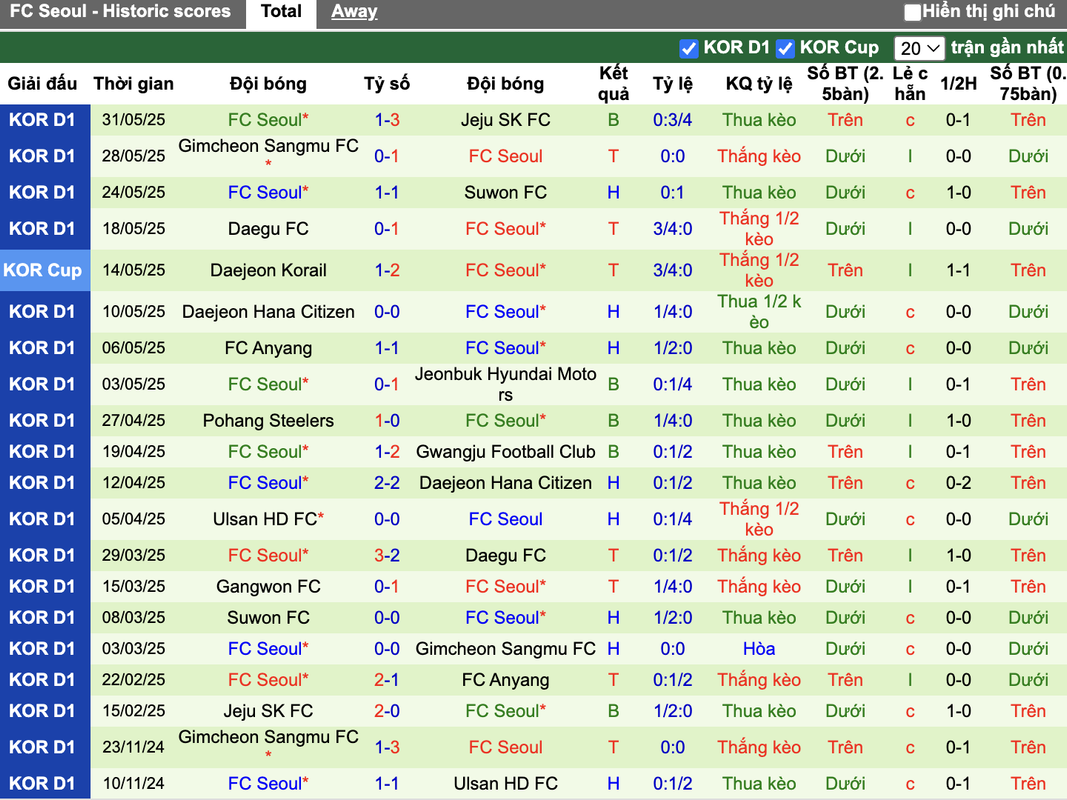Select Suwon FC in the 24/05/25 match
The image size is (1067, 800).
coord(506,193)
